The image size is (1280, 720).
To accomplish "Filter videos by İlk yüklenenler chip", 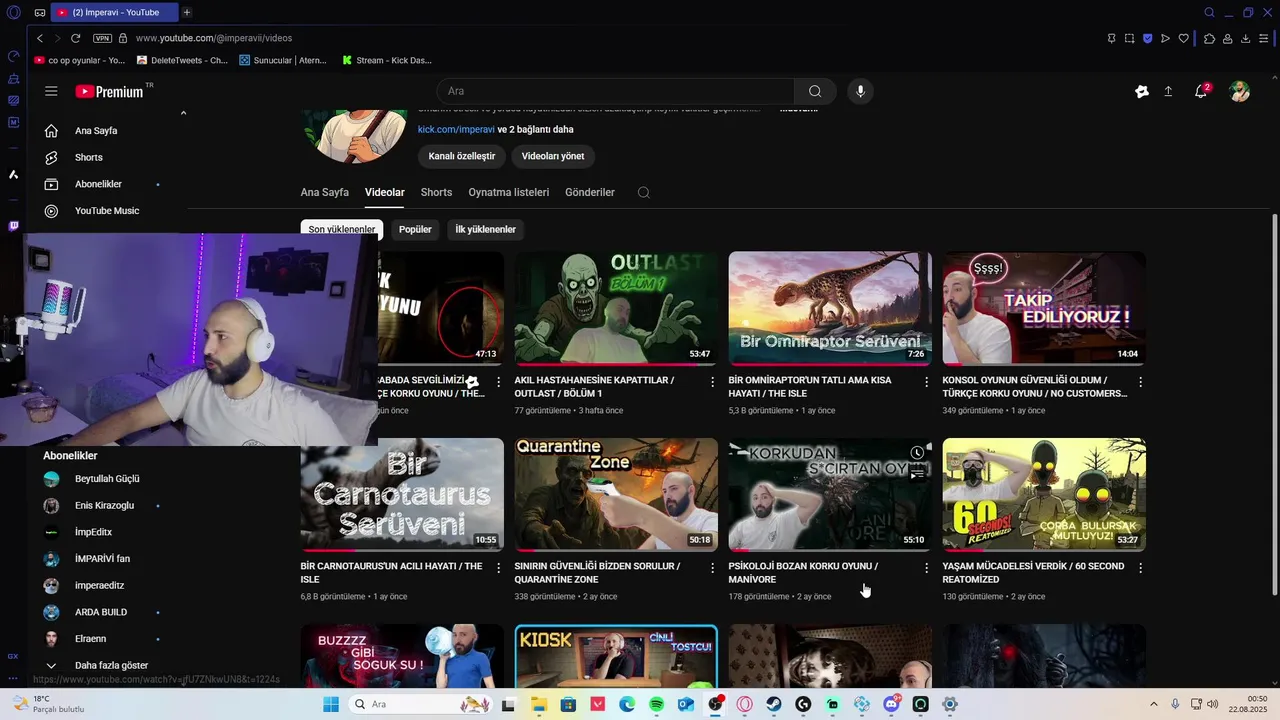I will [x=485, y=229].
